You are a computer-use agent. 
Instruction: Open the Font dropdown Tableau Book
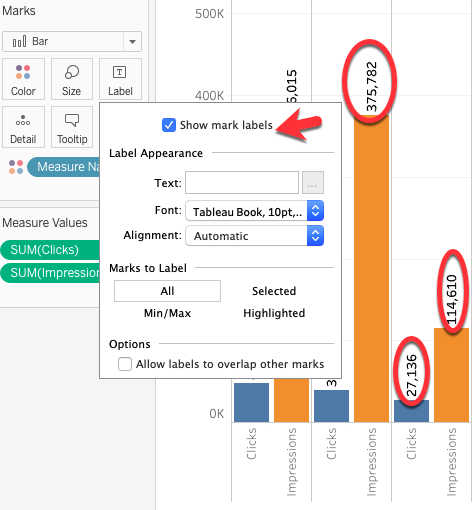pos(254,211)
